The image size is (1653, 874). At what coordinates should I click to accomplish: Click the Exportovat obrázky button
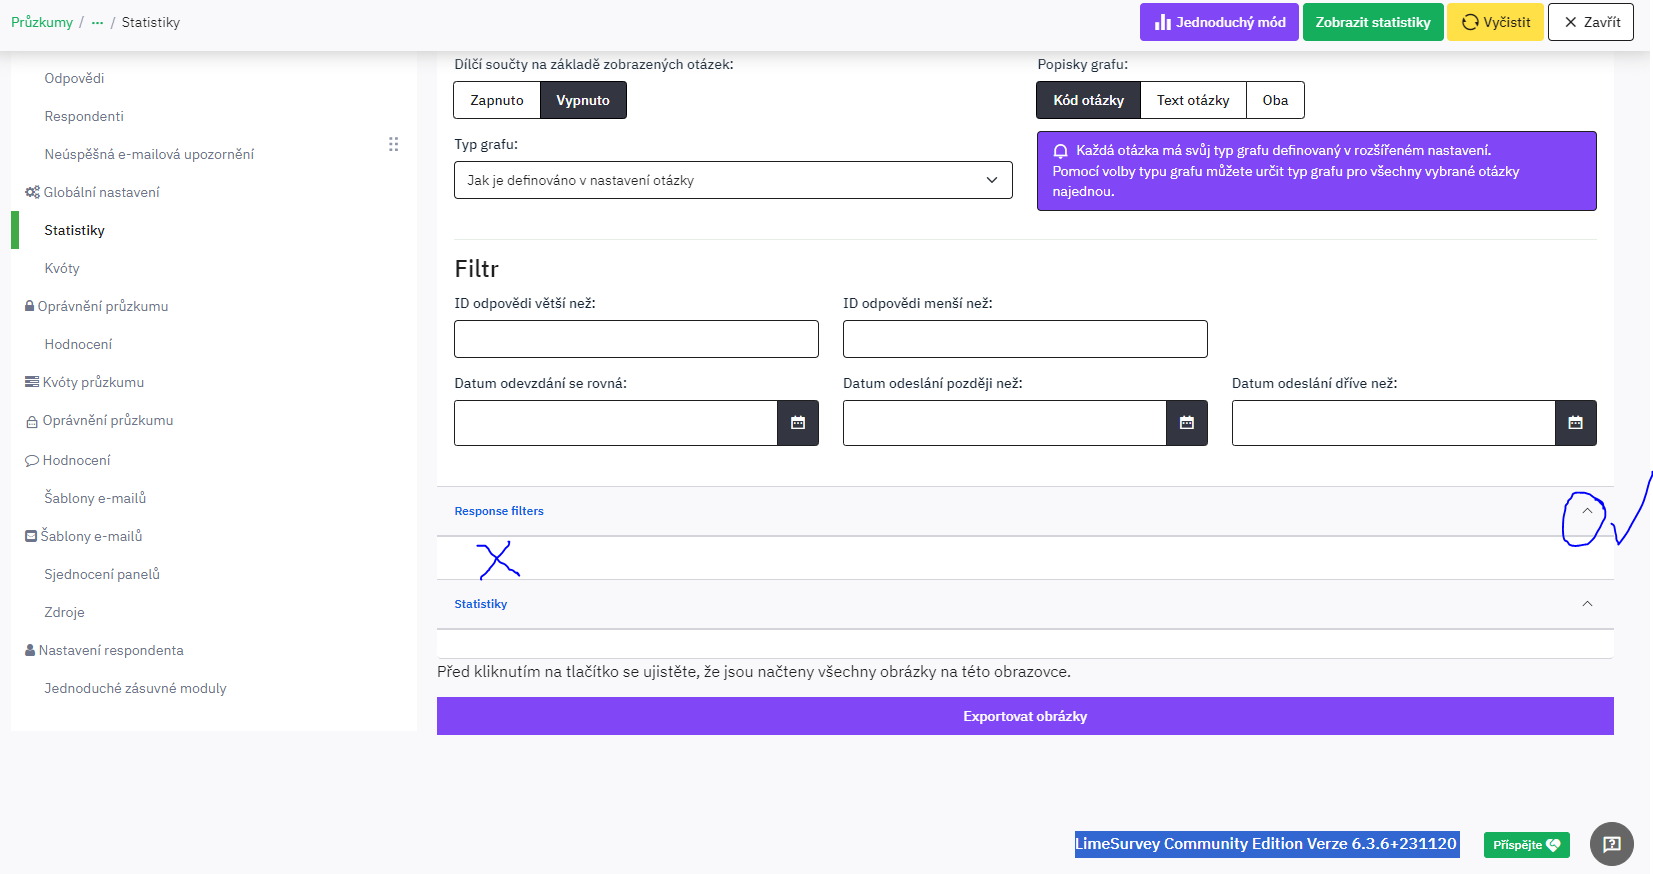[x=1024, y=716]
